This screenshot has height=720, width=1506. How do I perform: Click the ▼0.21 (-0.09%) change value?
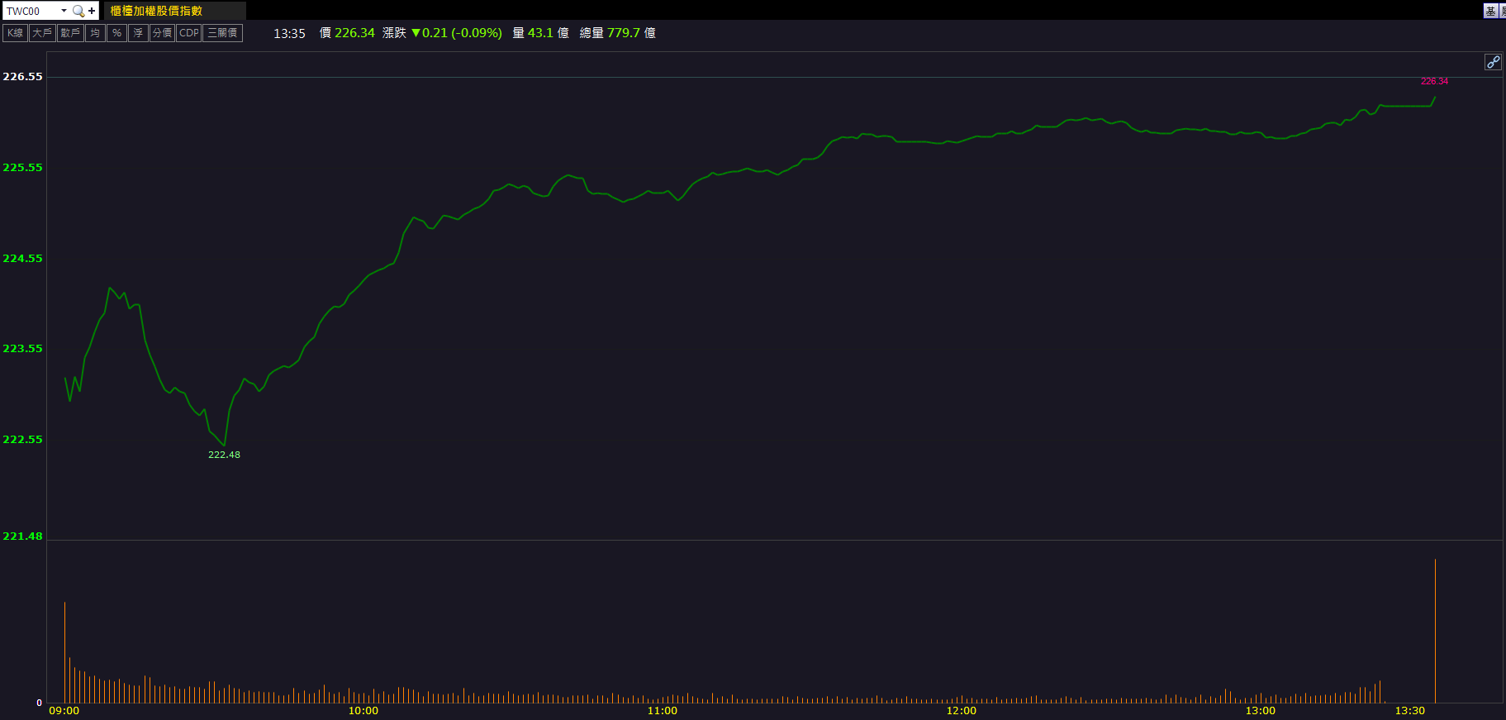456,33
